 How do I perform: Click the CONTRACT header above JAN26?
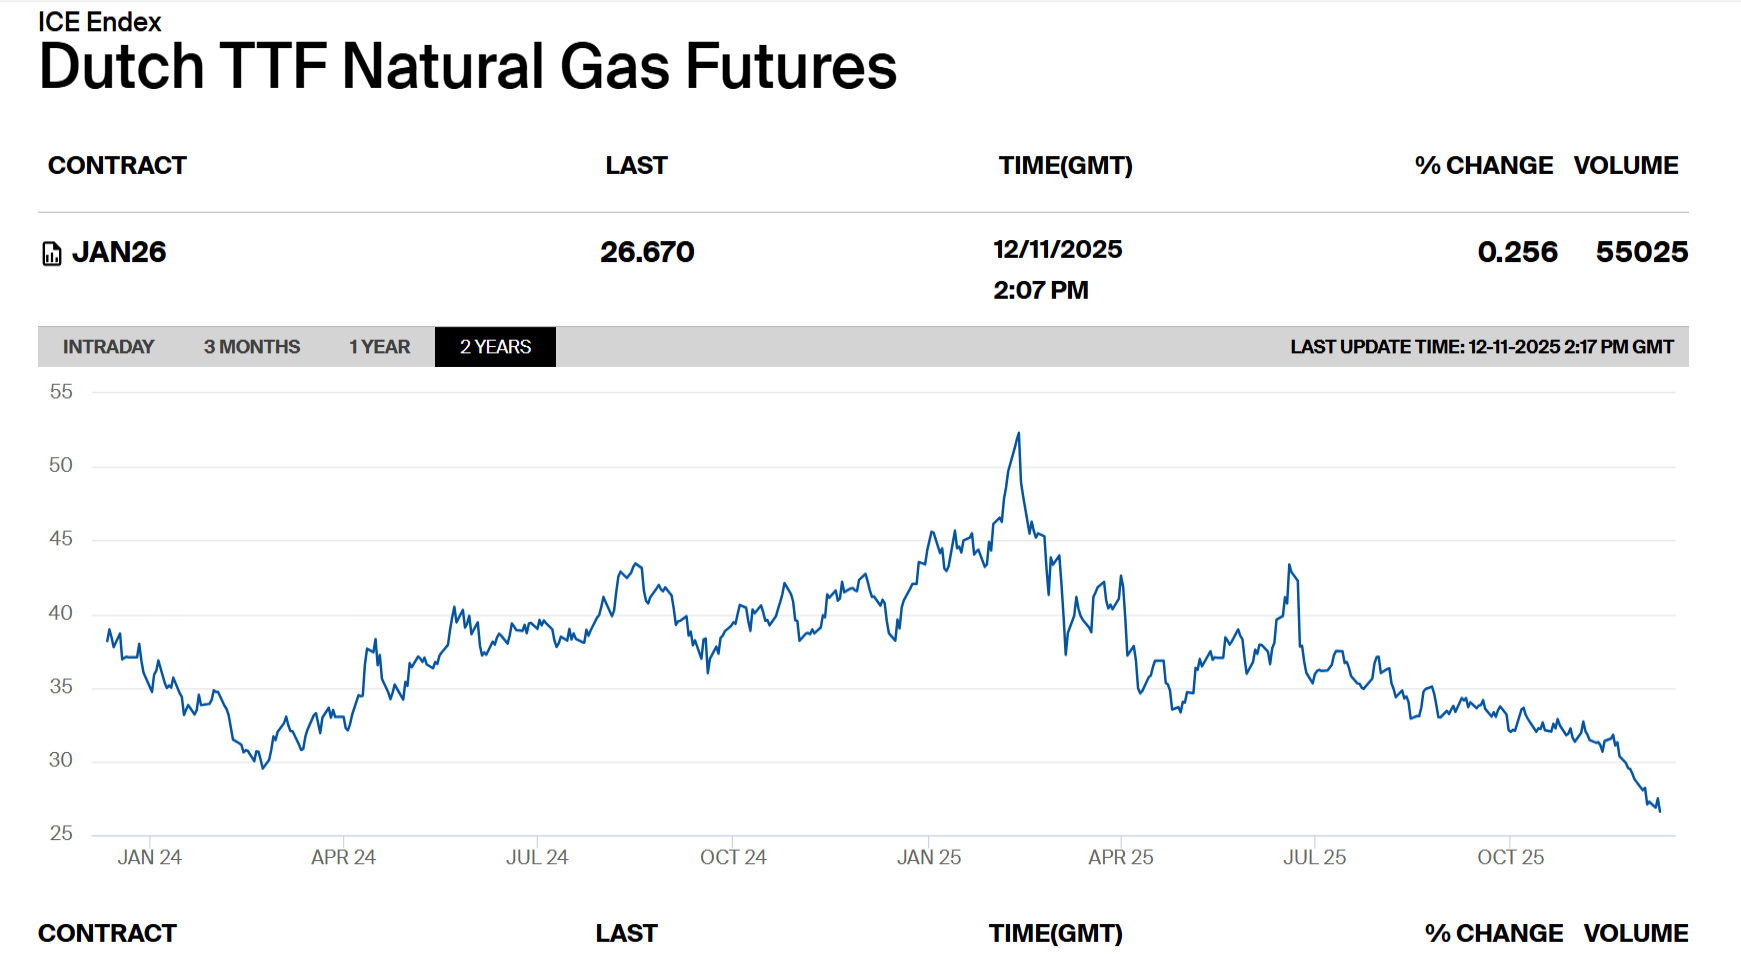117,165
